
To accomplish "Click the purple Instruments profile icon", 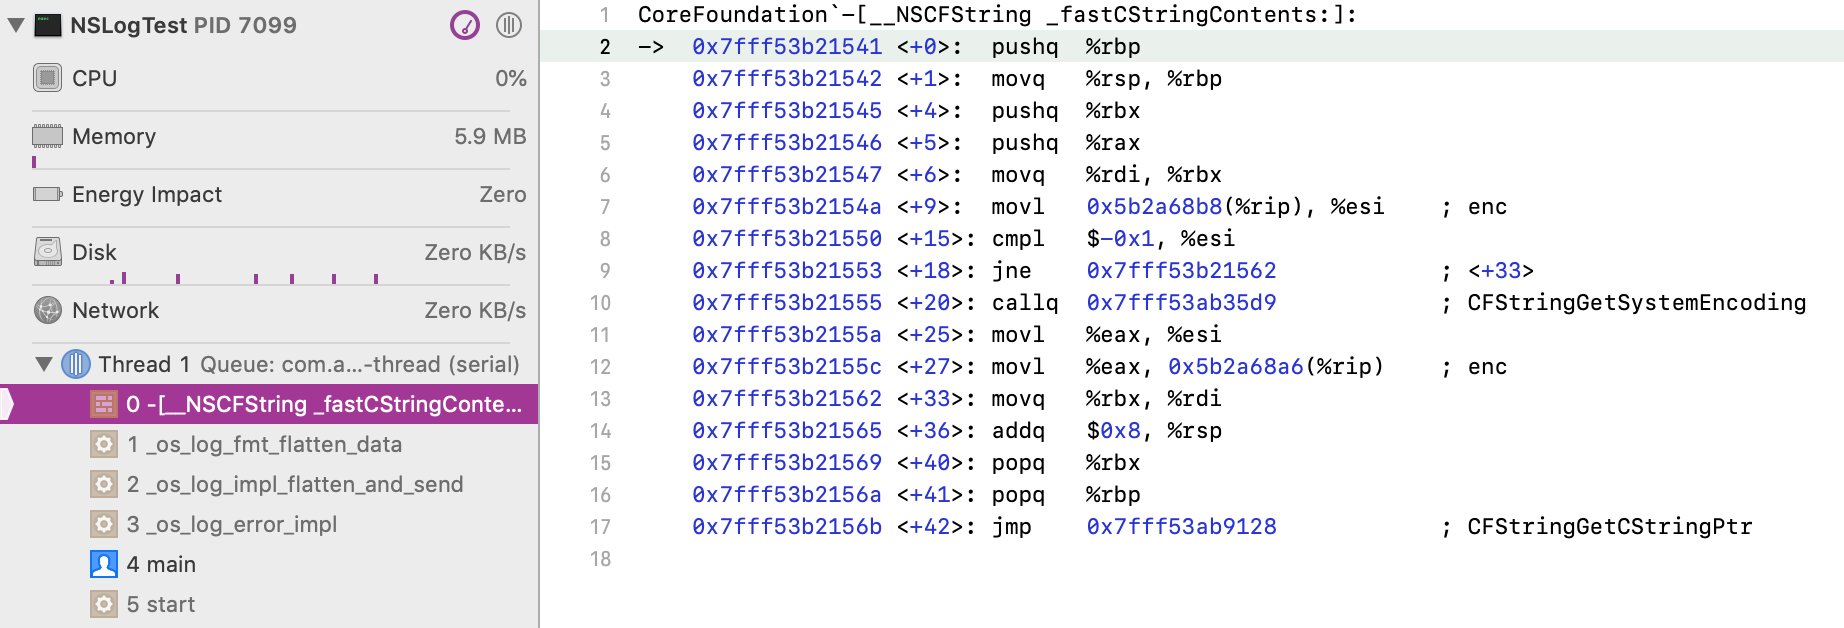I will (x=465, y=25).
